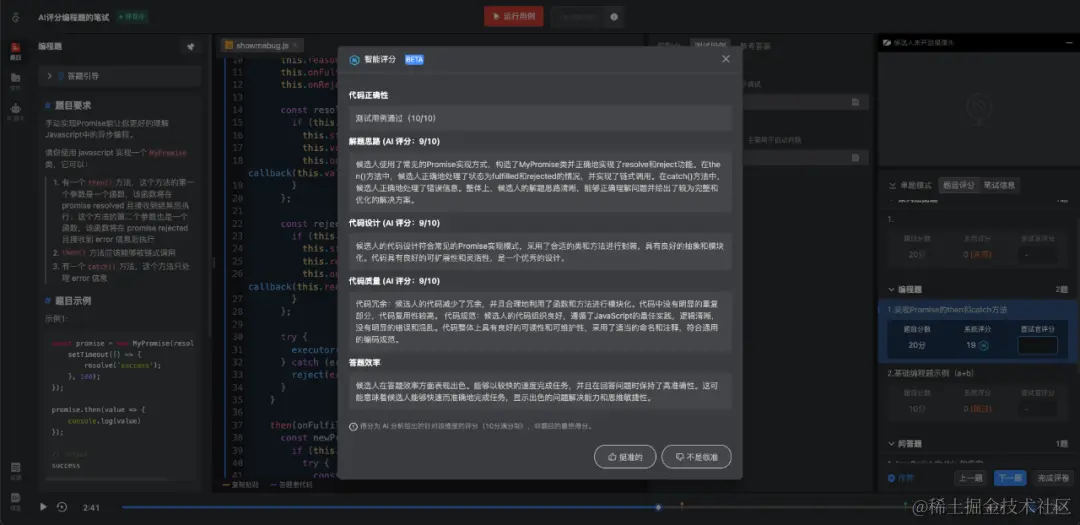1080x525 pixels.
Task: Click the 完成评卷 button
Action: 1053,478
